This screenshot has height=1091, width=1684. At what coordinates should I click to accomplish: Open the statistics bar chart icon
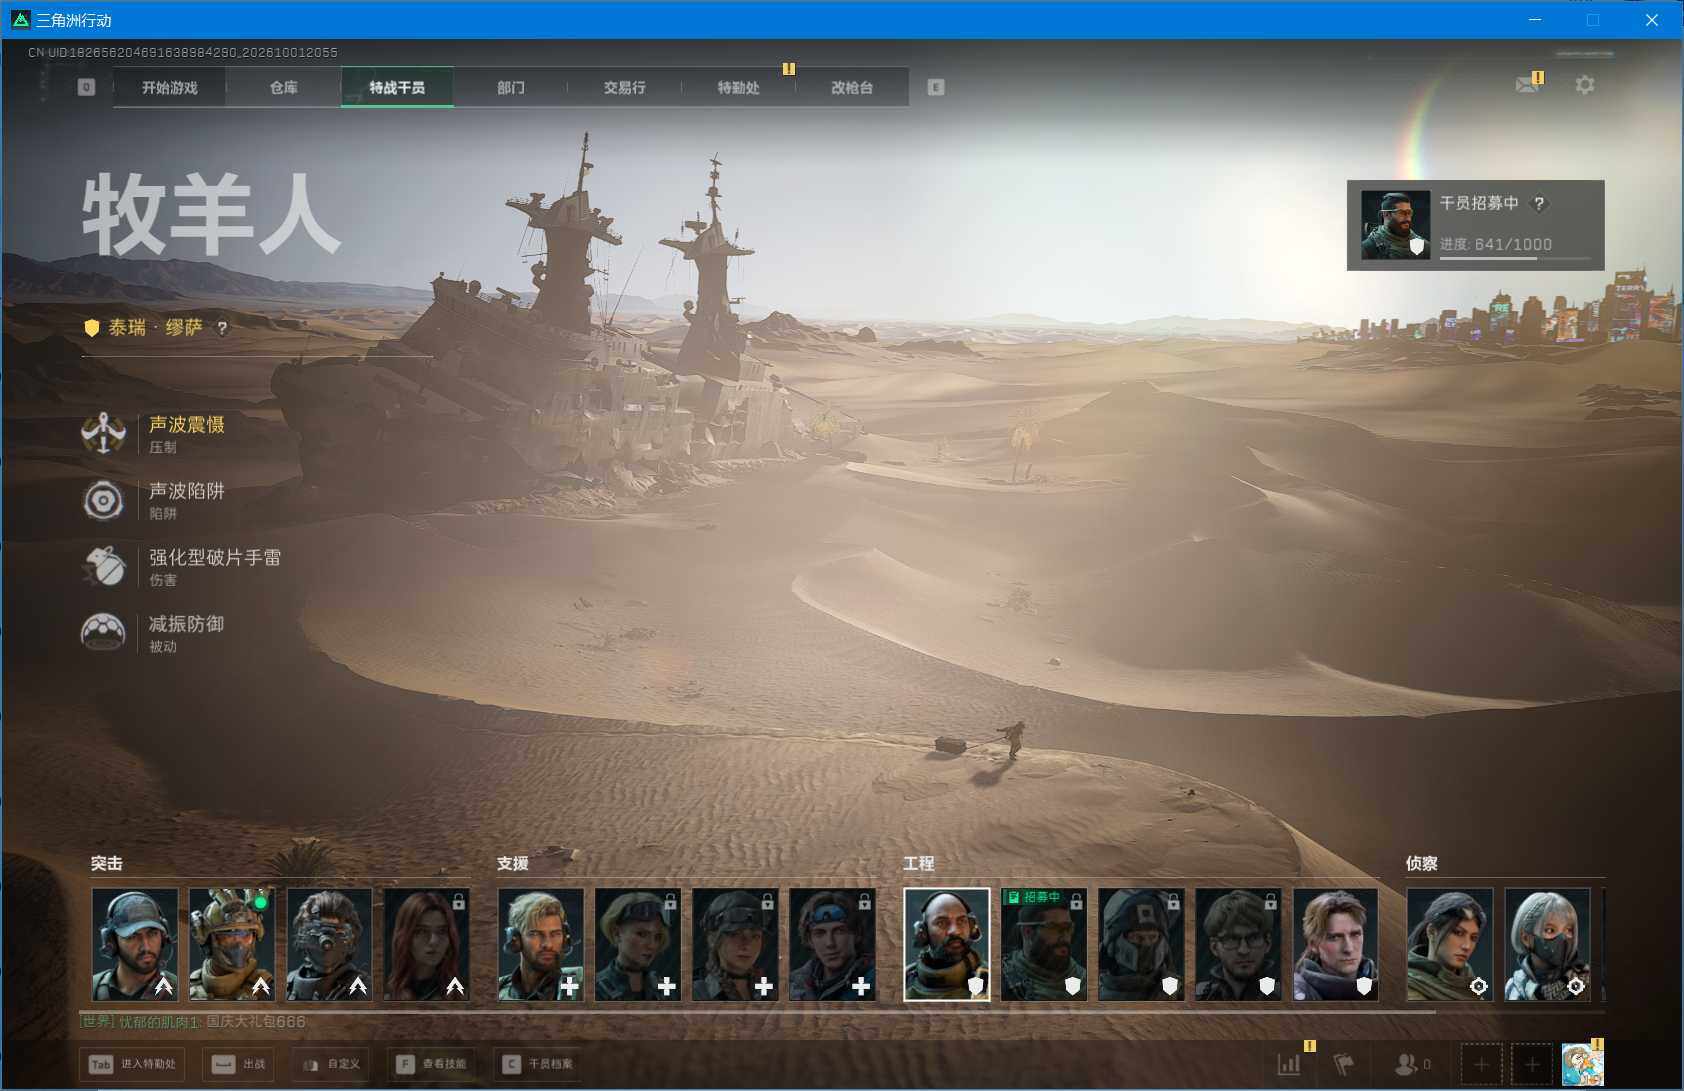pyautogui.click(x=1289, y=1064)
